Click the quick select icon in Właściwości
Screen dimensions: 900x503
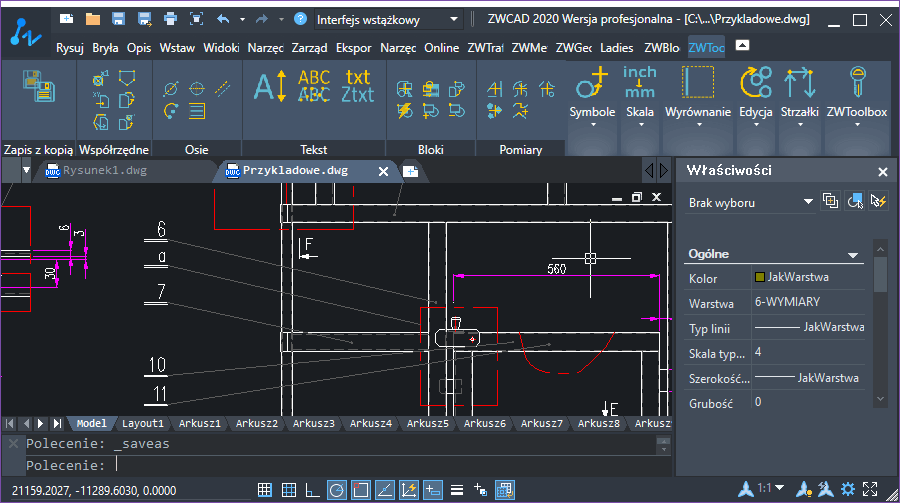click(x=878, y=201)
